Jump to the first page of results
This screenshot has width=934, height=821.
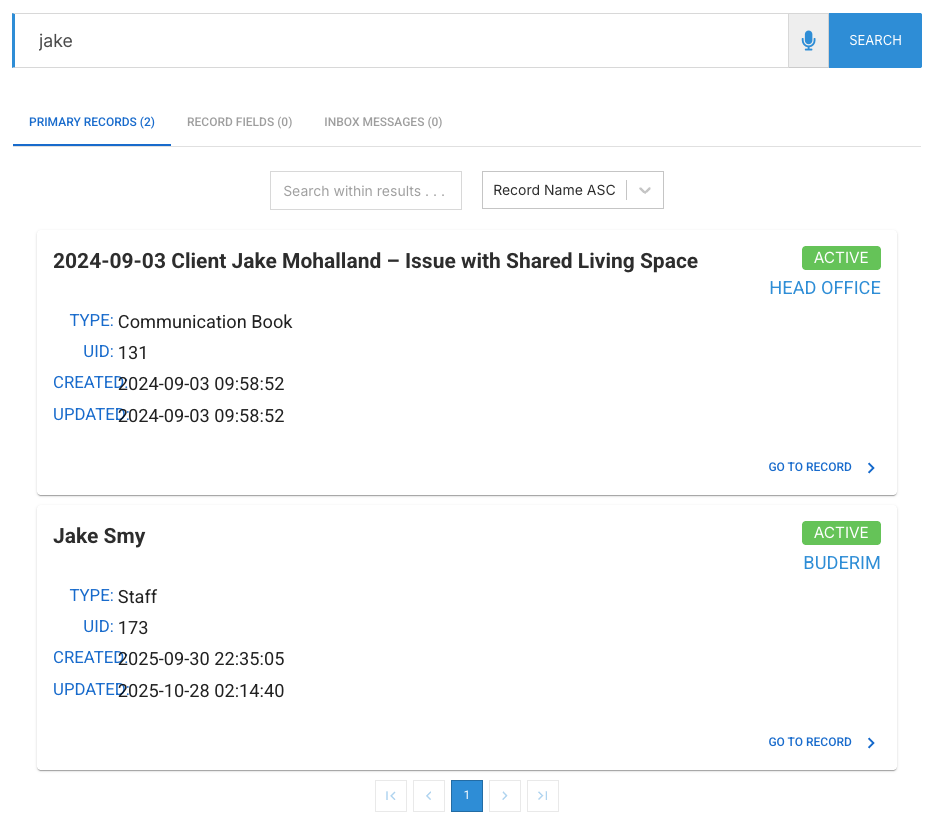(x=391, y=796)
